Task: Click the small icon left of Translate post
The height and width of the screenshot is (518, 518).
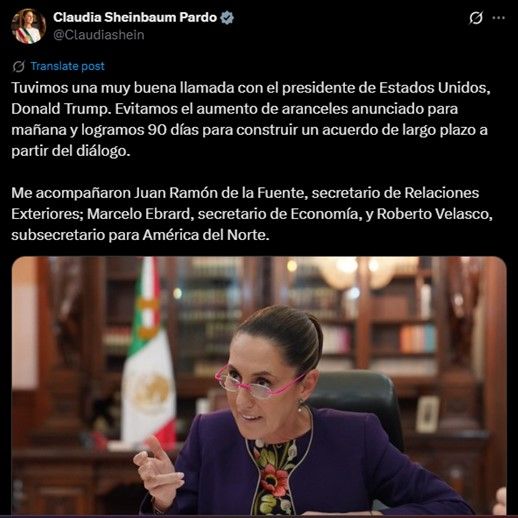Action: pos(18,66)
